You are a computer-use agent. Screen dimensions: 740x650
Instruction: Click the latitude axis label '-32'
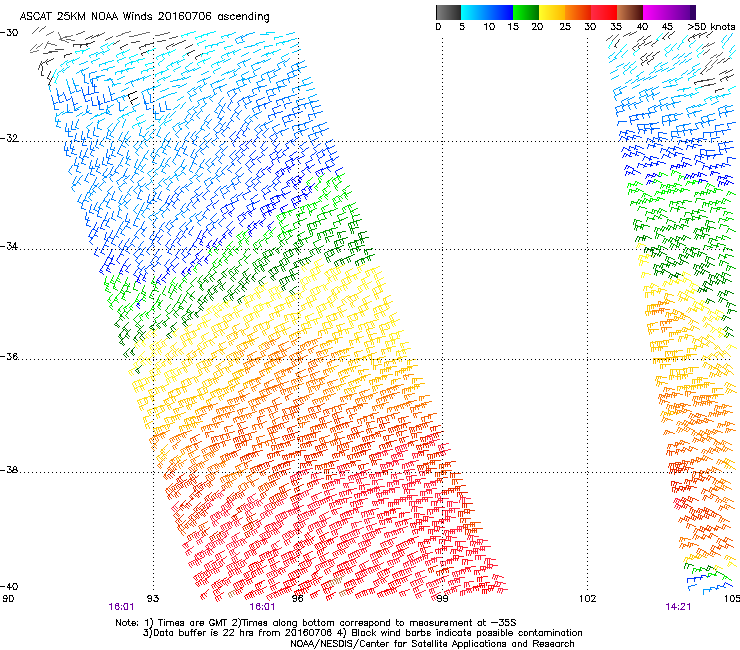coord(9,138)
